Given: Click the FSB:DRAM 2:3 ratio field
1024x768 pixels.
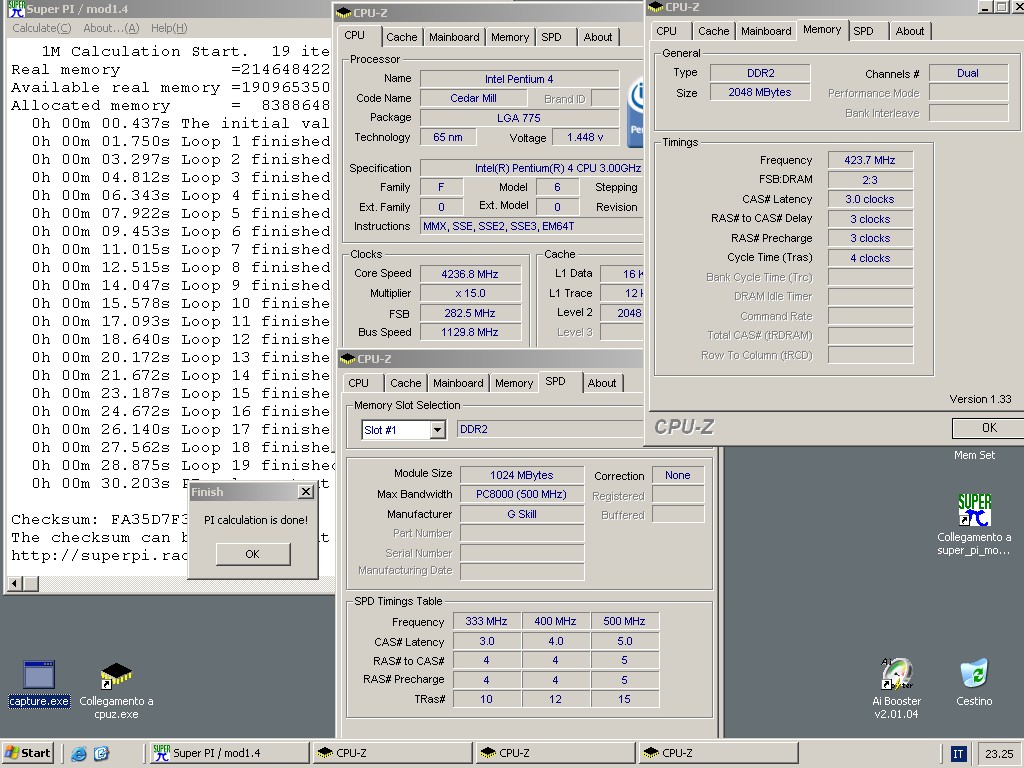Looking at the screenshot, I should pyautogui.click(x=870, y=180).
